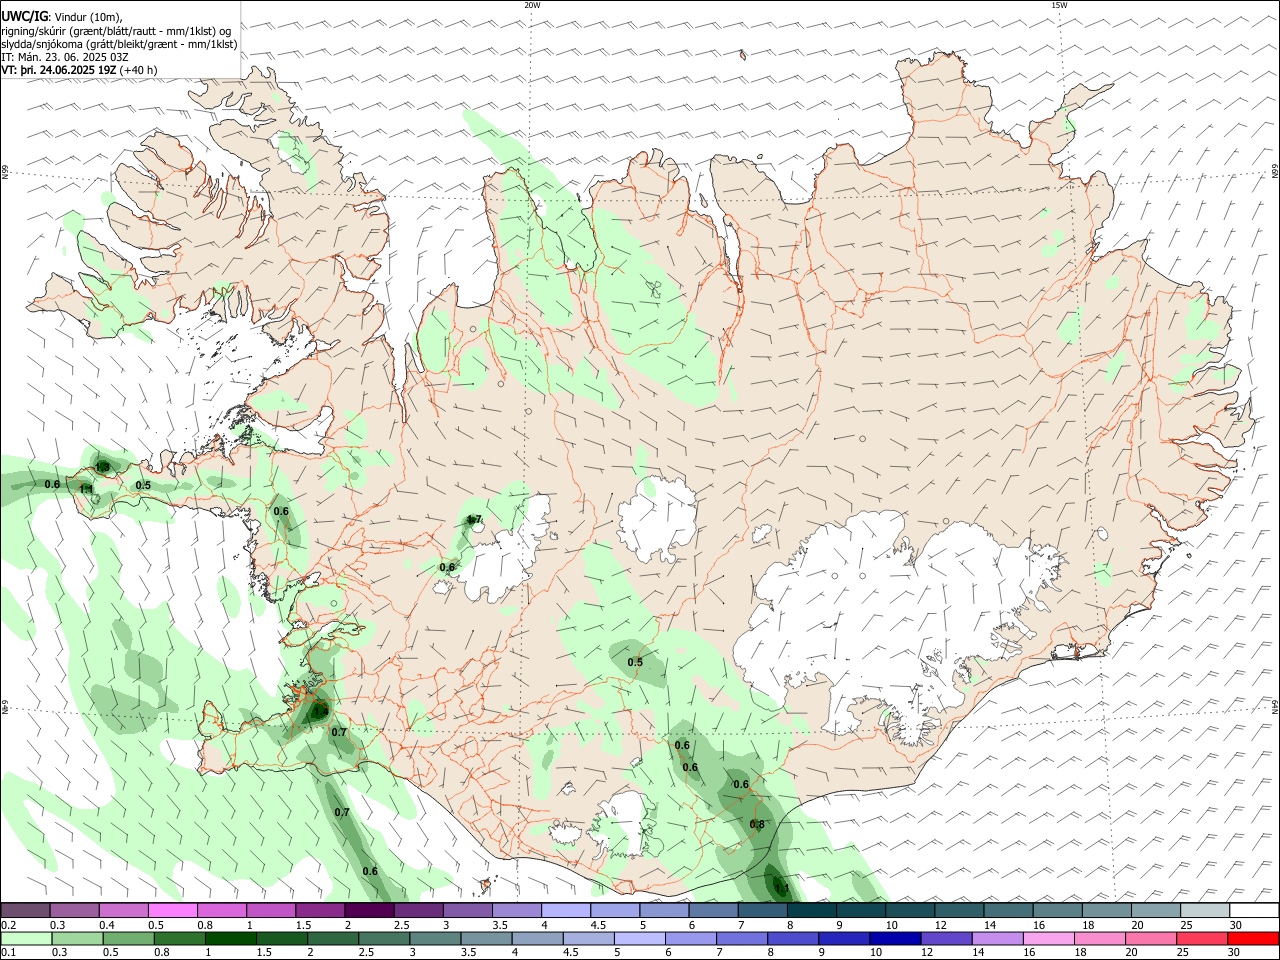Pick the snow swatch between 0.2 and 0.3
Image resolution: width=1280 pixels, height=960 pixels.
click(x=25, y=910)
